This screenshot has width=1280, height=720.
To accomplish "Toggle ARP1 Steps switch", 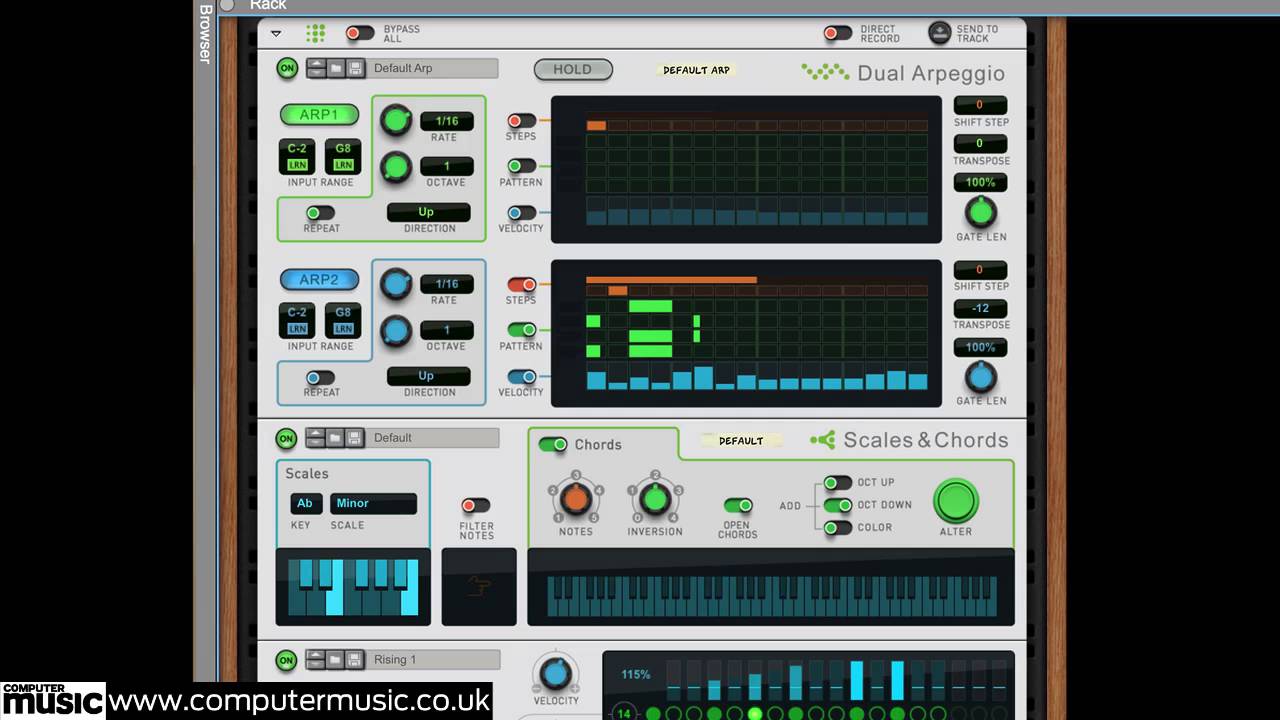I will pos(521,121).
